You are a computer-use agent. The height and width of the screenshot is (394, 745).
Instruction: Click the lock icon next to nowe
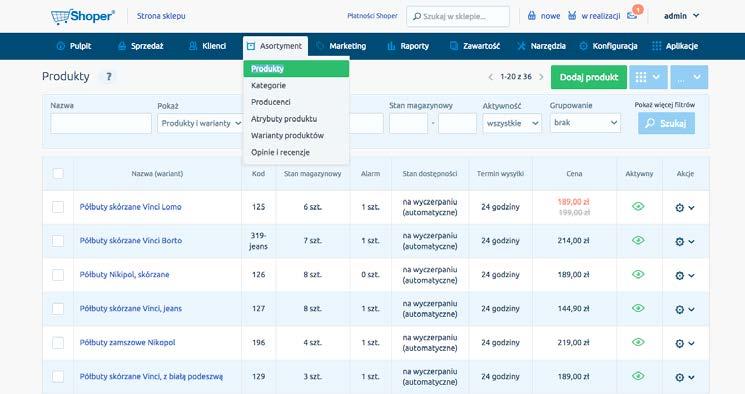532,16
